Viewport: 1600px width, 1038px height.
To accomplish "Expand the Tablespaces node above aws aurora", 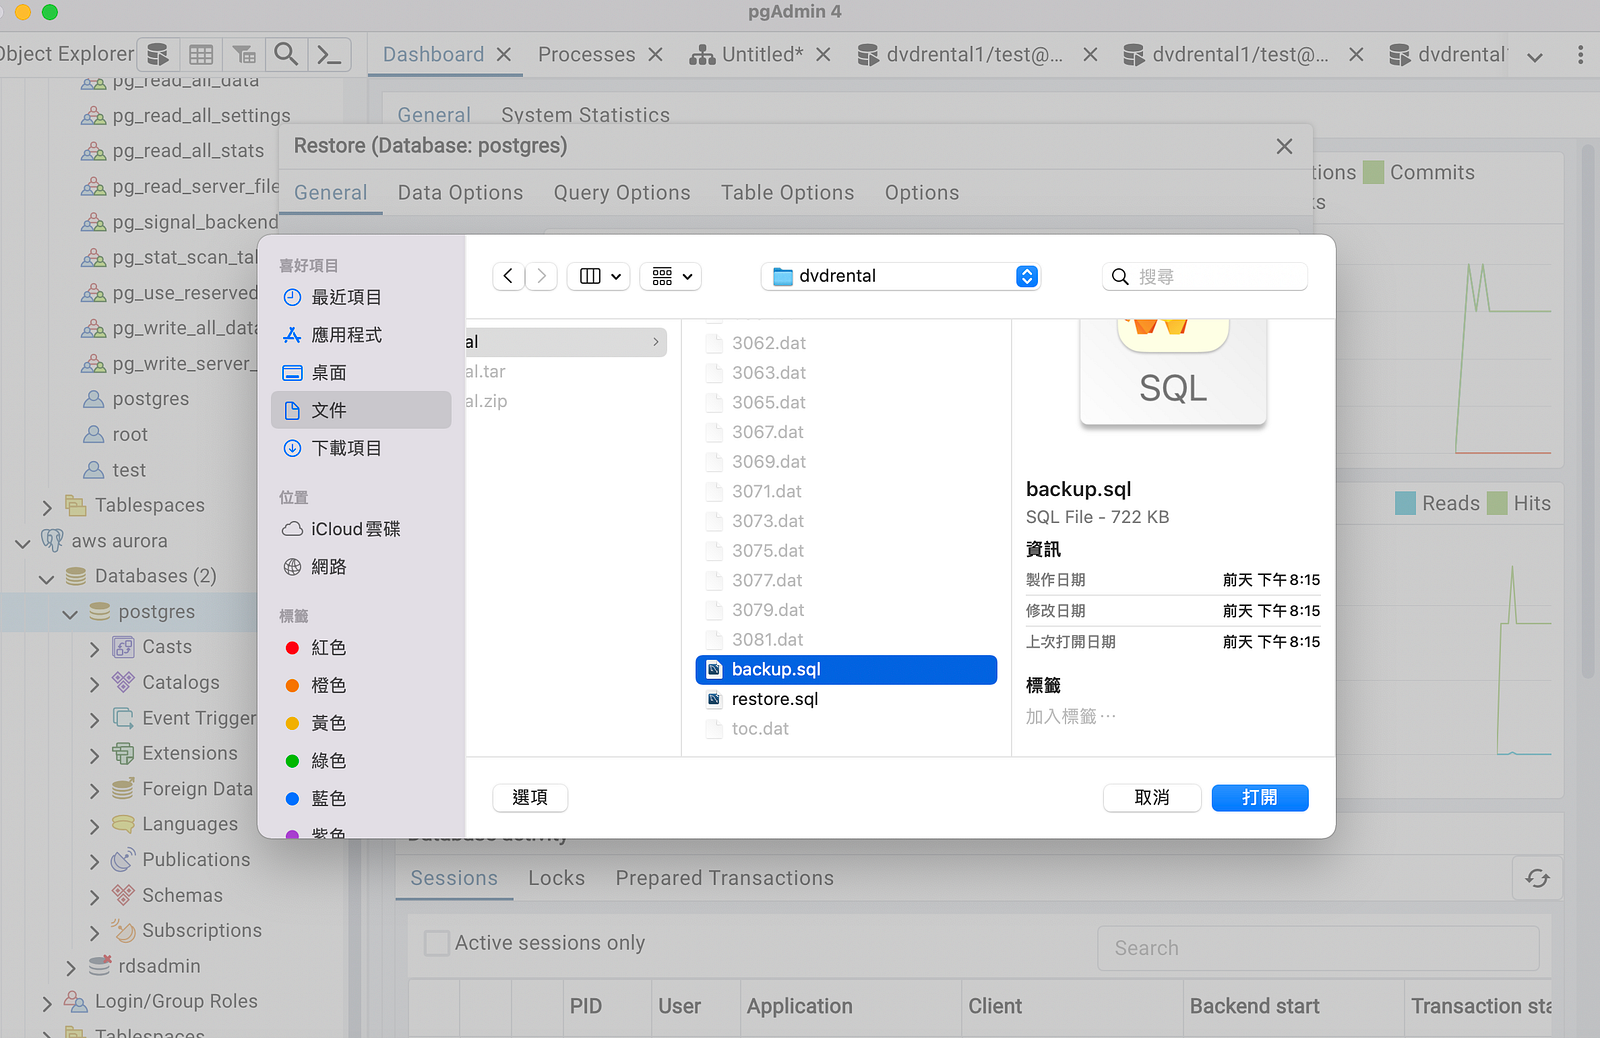I will 46,506.
